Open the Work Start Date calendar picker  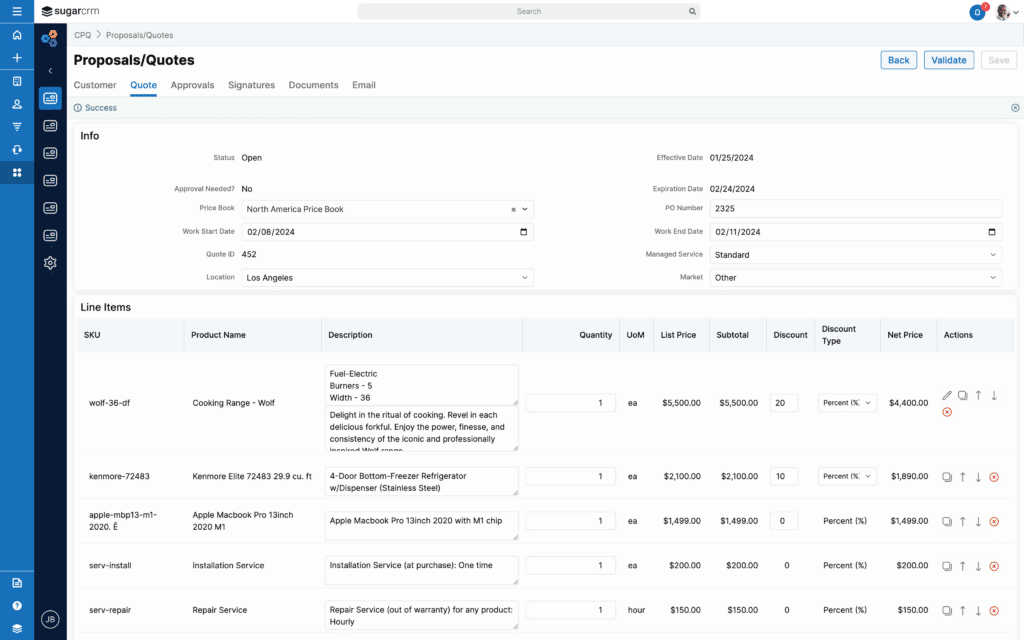click(x=523, y=232)
